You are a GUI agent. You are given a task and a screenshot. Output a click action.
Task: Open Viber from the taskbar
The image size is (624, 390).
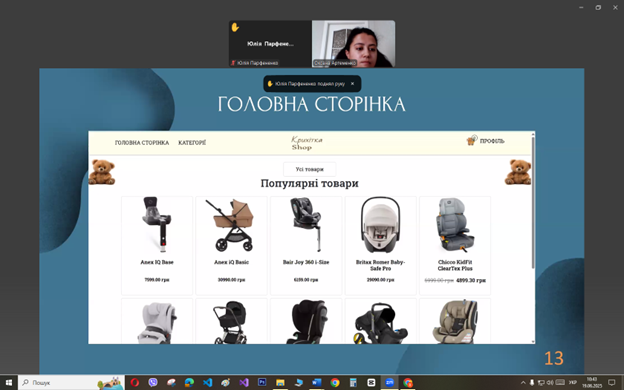tap(153, 382)
